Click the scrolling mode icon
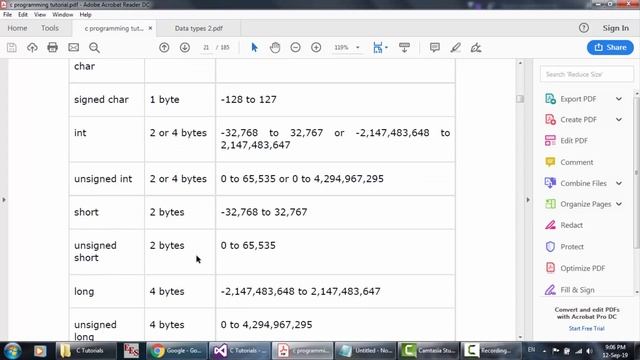The height and width of the screenshot is (360, 640). click(x=404, y=47)
